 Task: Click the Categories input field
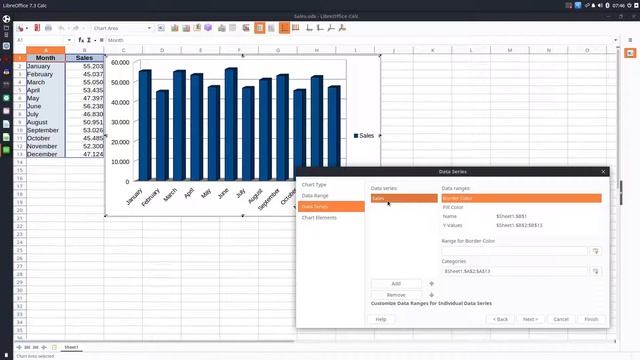point(514,271)
